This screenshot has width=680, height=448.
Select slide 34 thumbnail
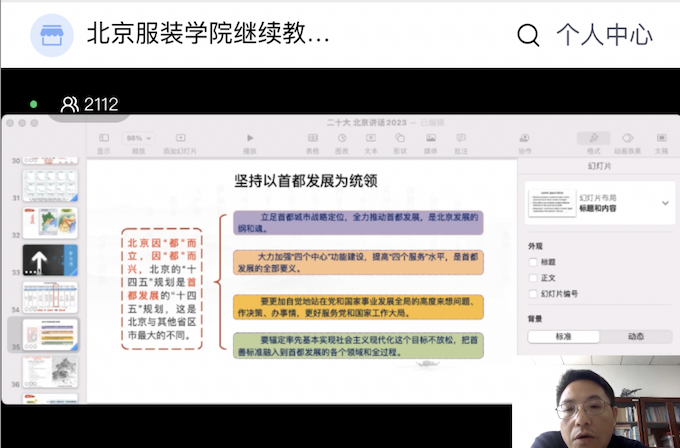click(50, 298)
